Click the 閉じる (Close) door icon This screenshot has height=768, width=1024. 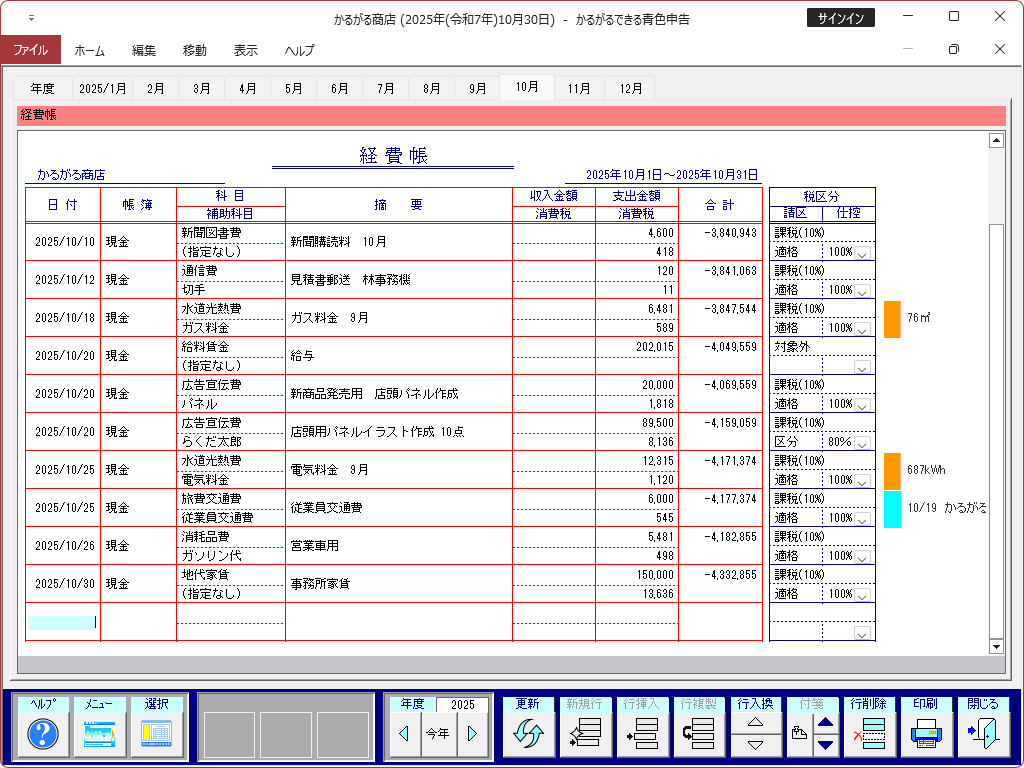tap(982, 734)
